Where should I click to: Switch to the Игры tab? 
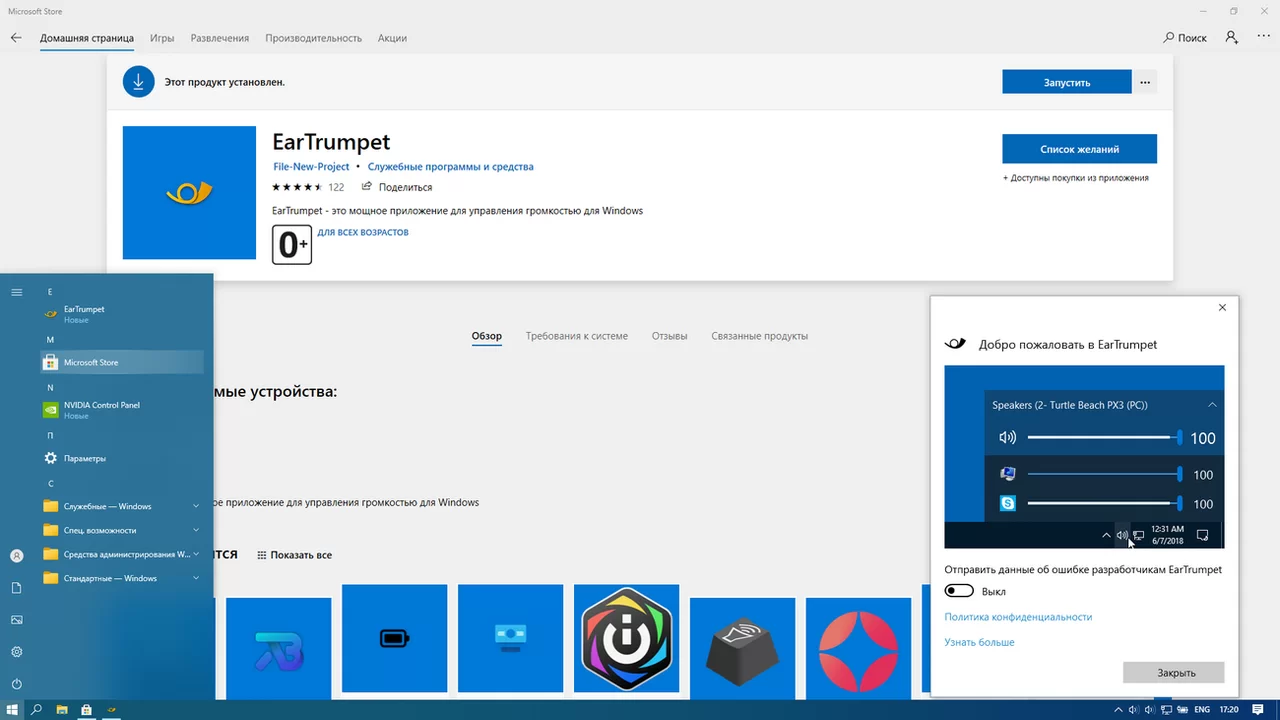click(x=162, y=38)
